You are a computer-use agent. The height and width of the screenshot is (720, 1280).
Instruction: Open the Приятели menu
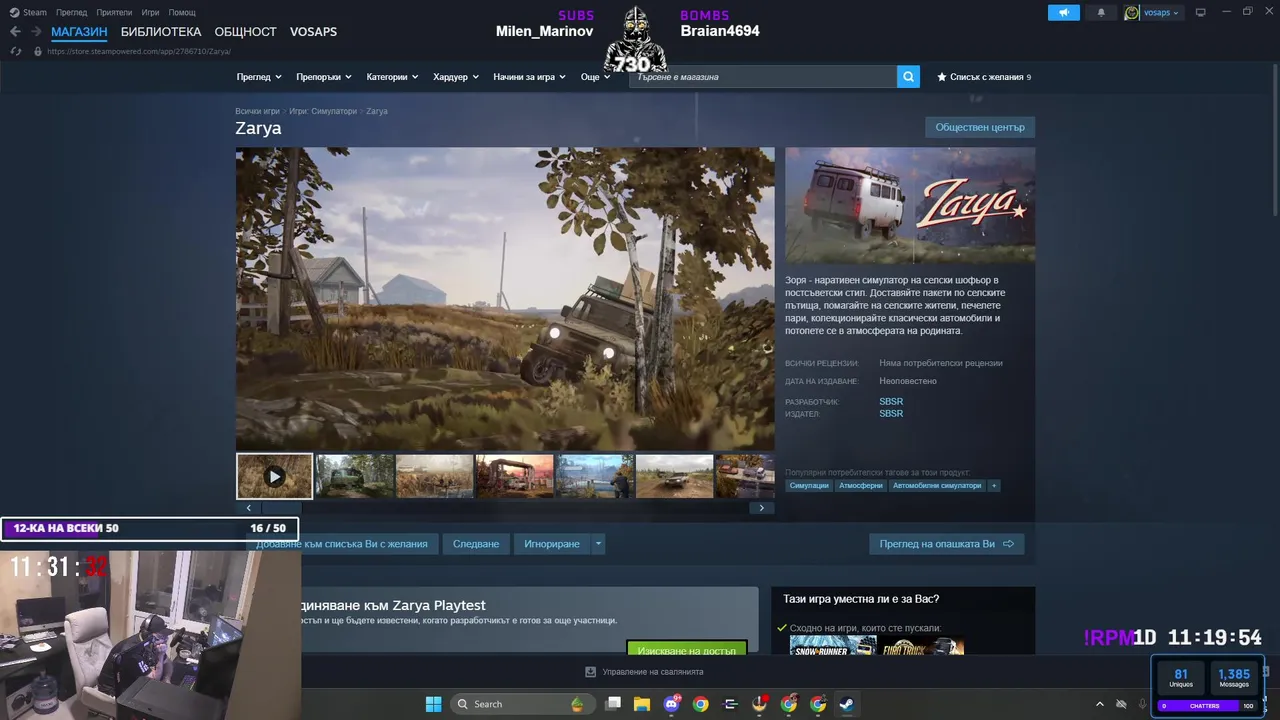(x=114, y=12)
